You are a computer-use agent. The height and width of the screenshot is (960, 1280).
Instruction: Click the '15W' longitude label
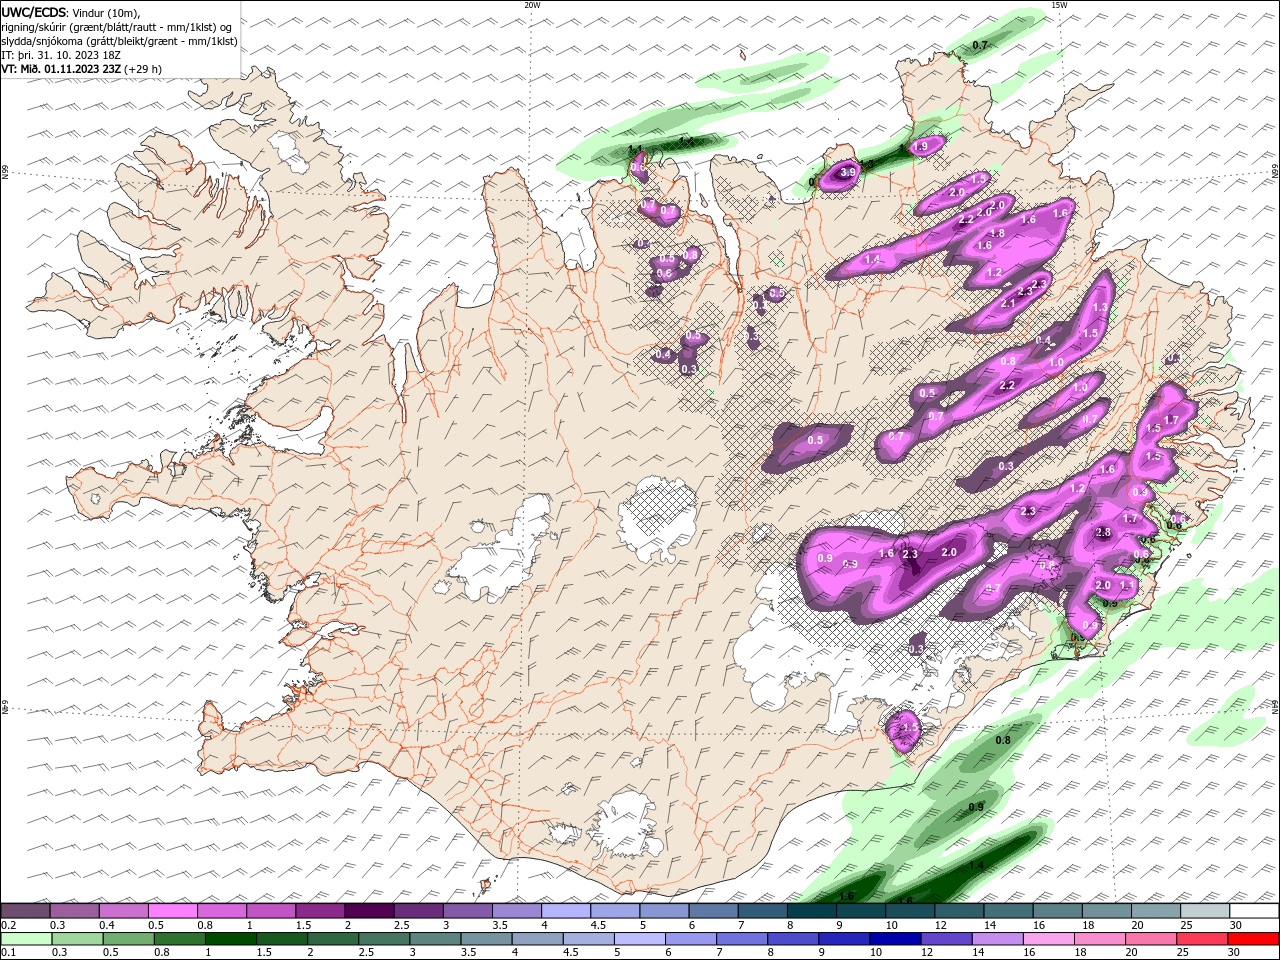tap(1059, 5)
